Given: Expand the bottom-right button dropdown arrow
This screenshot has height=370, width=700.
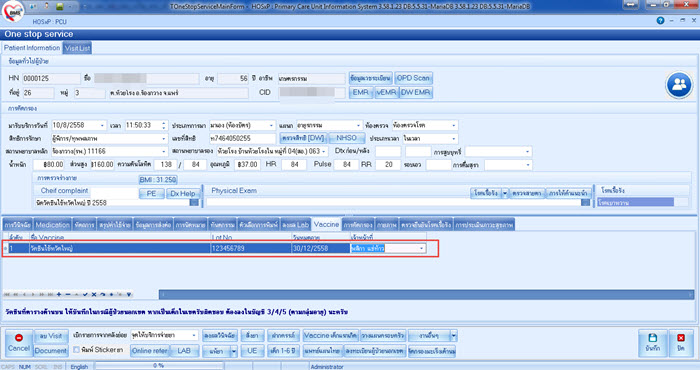Looking at the screenshot, I should pos(454,336).
